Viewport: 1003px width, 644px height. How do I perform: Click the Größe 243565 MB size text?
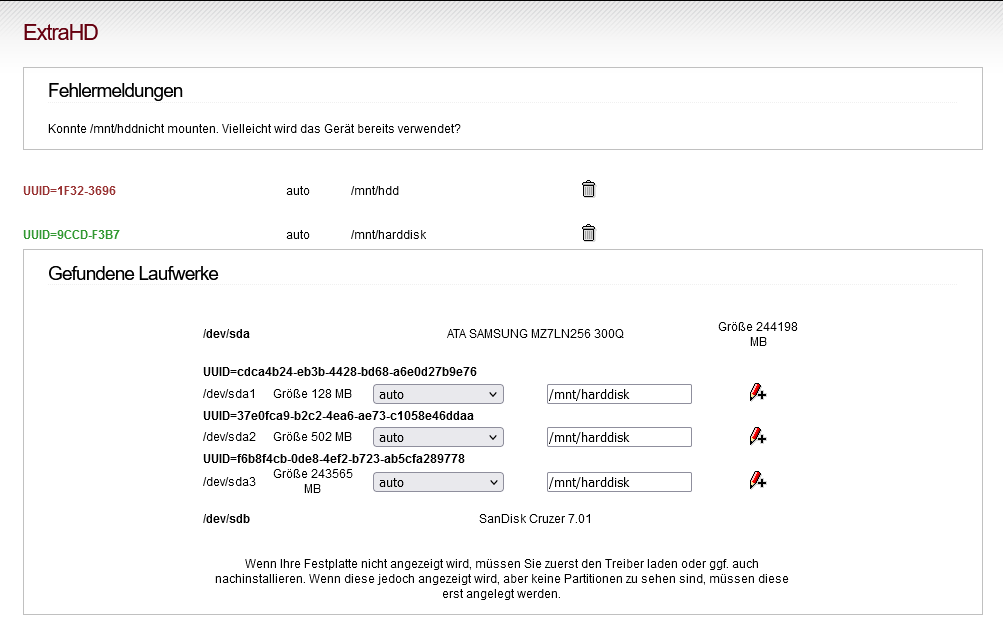tap(312, 482)
